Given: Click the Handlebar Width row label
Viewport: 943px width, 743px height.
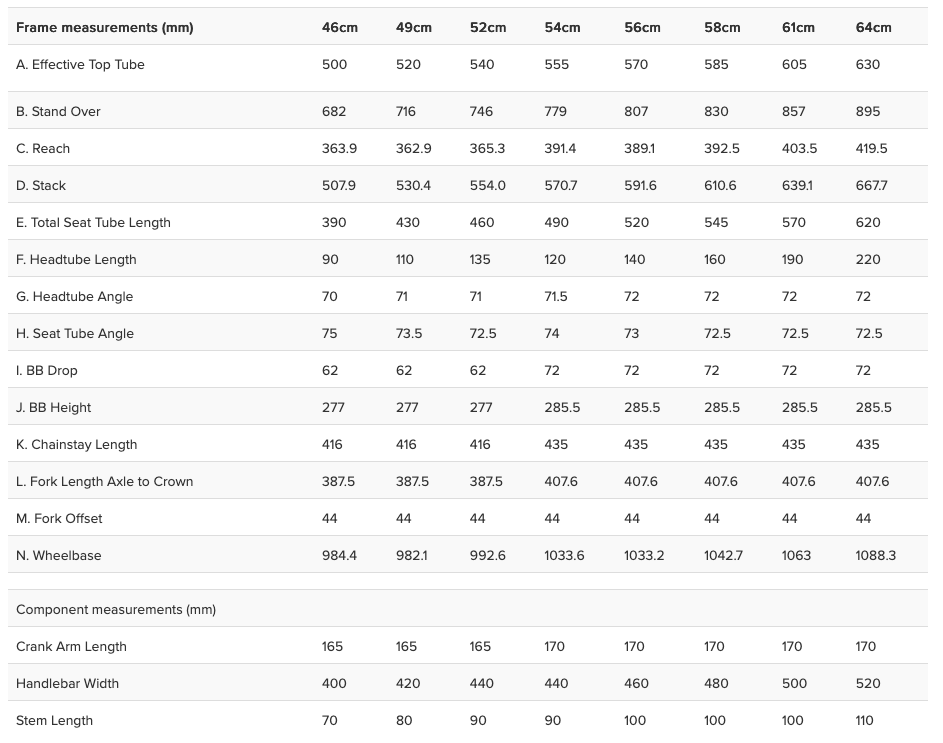Looking at the screenshot, I should [67, 683].
